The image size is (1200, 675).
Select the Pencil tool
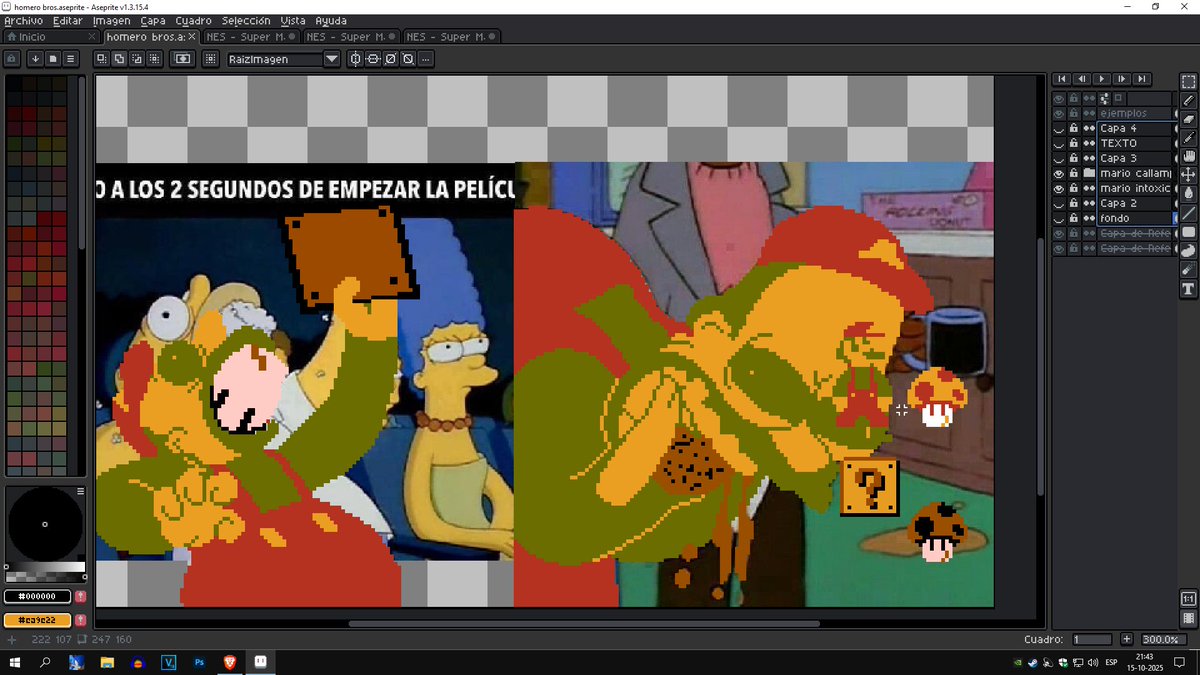[1188, 100]
